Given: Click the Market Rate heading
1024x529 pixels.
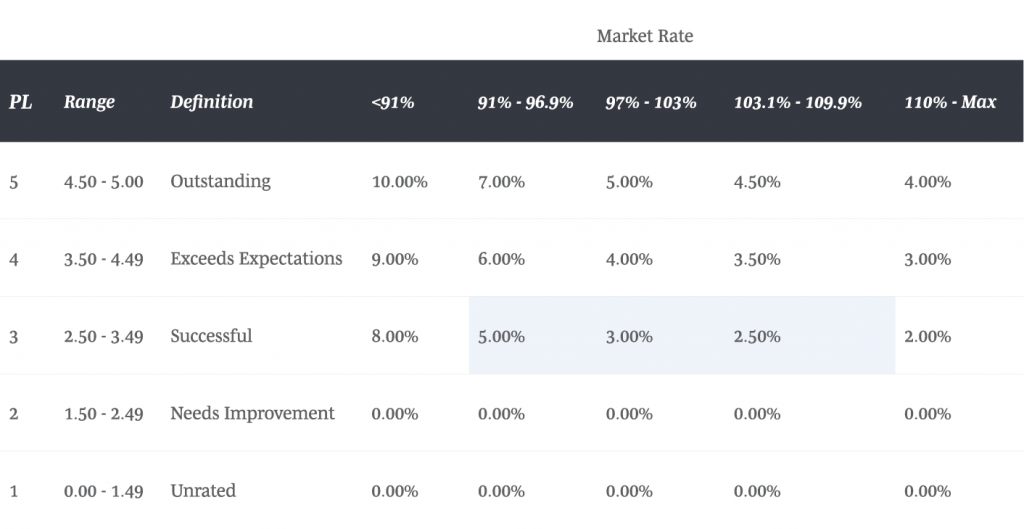Looking at the screenshot, I should [644, 36].
